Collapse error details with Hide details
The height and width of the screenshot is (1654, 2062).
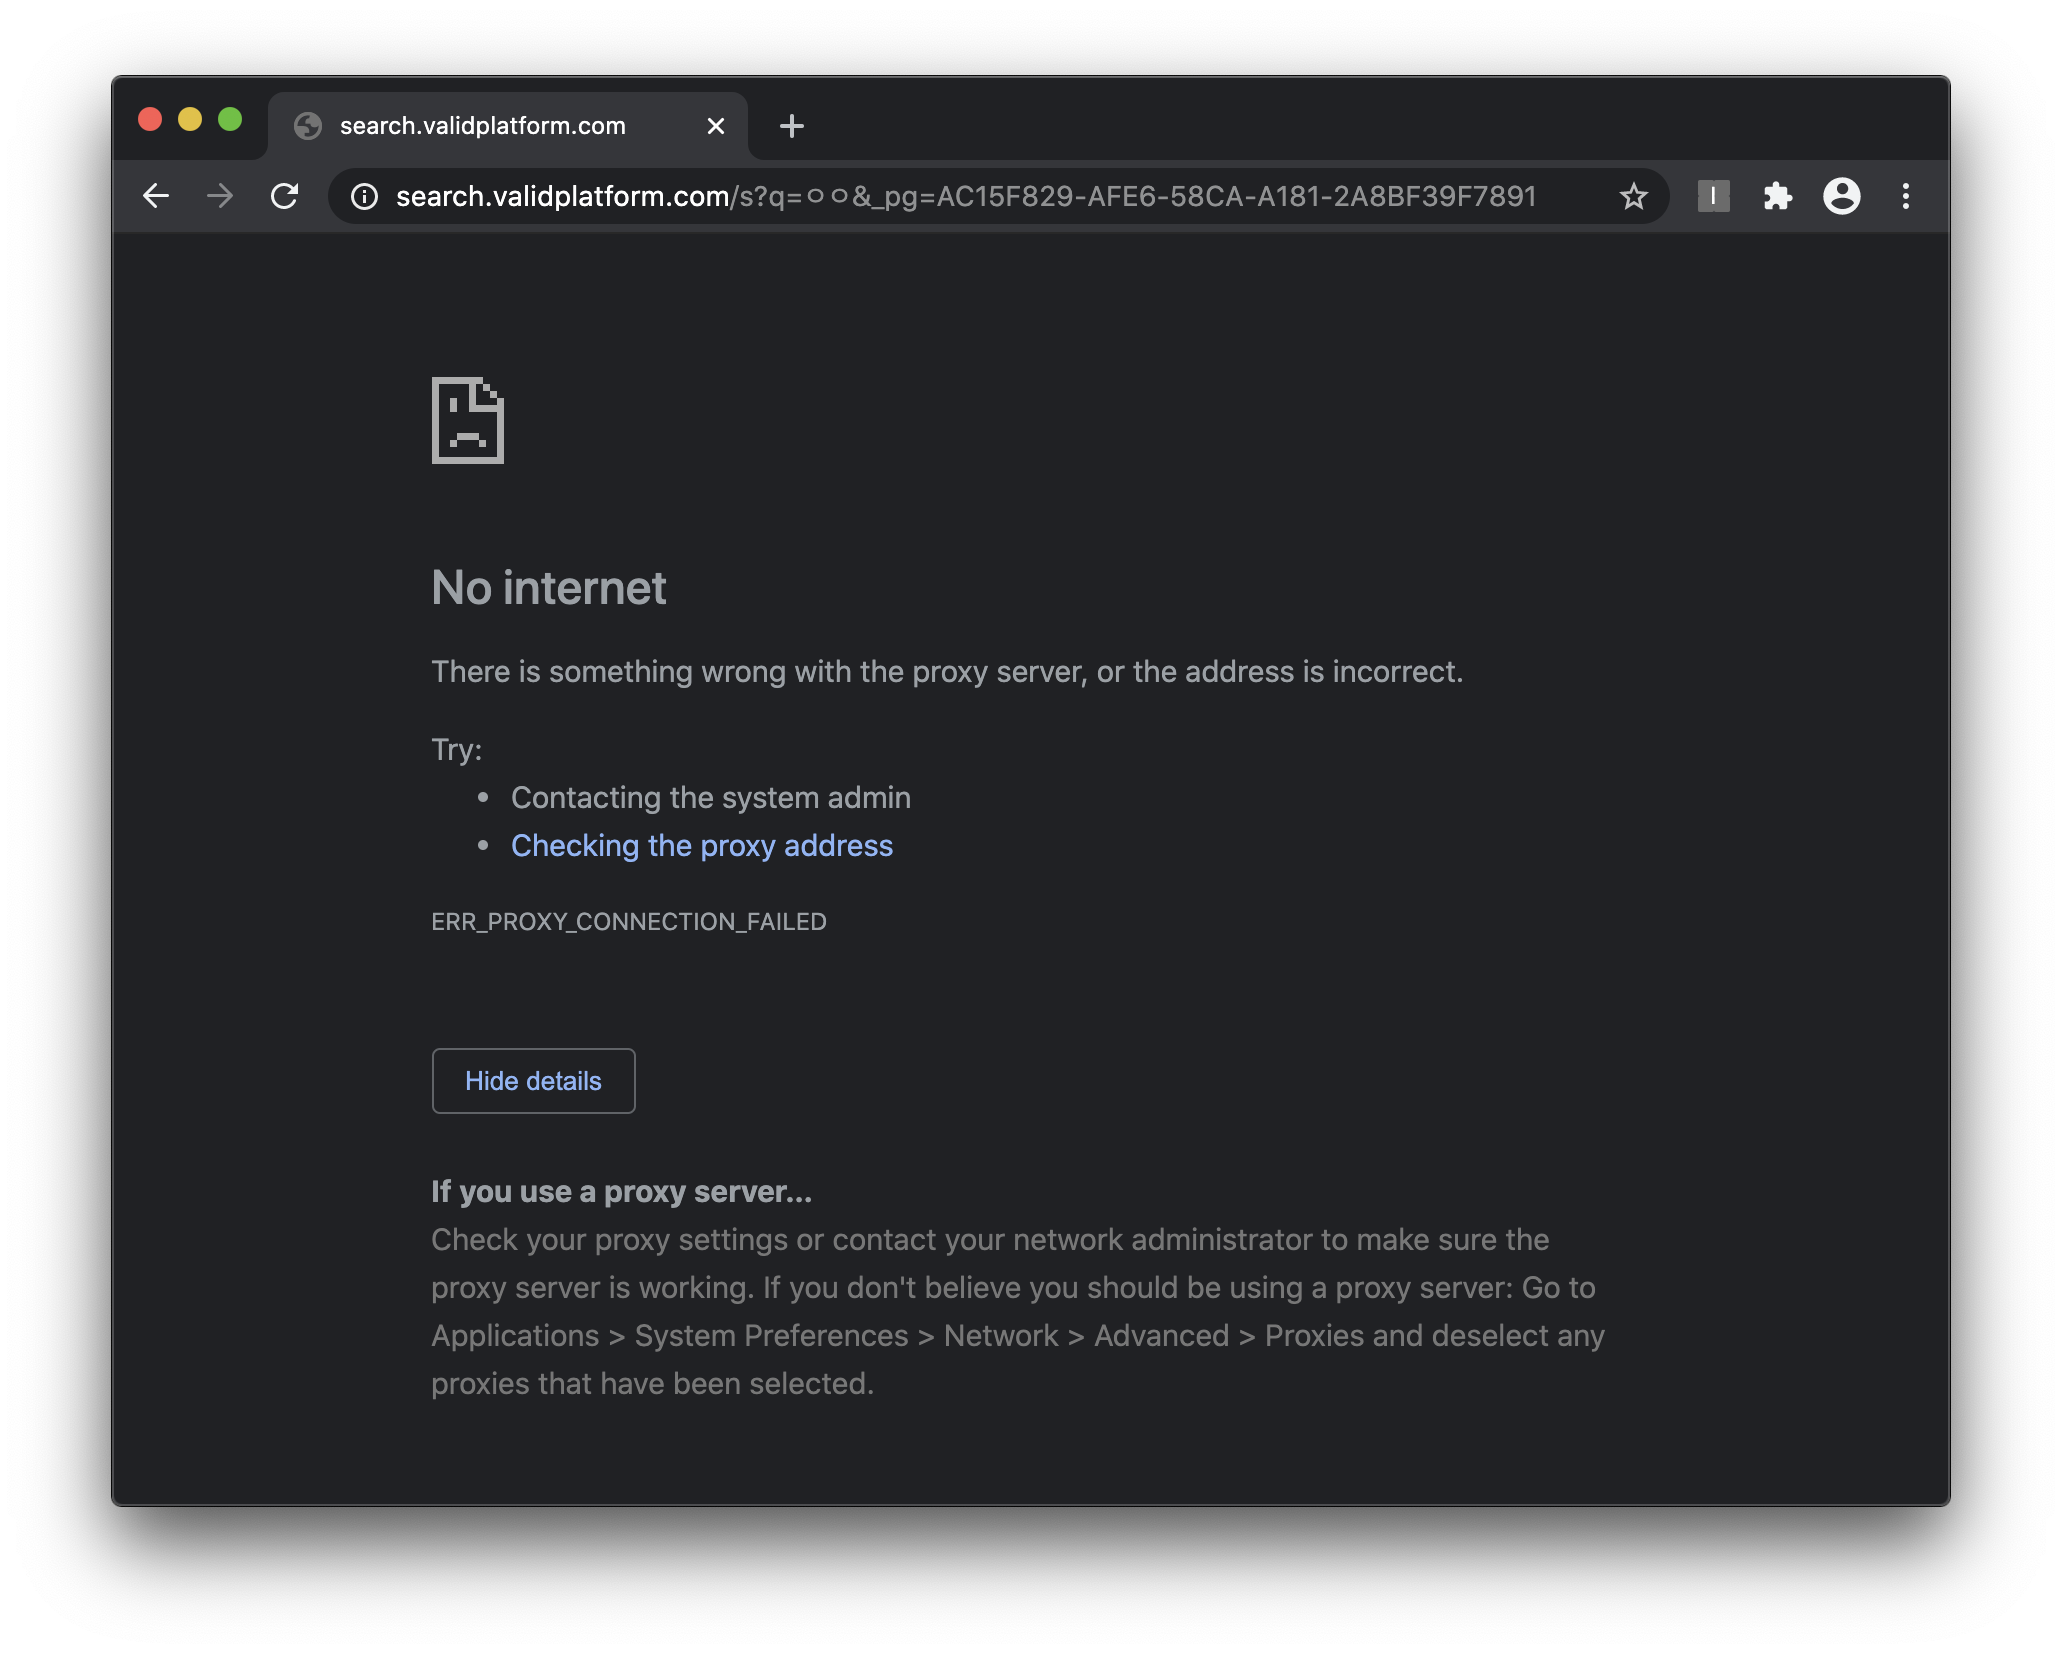click(533, 1081)
